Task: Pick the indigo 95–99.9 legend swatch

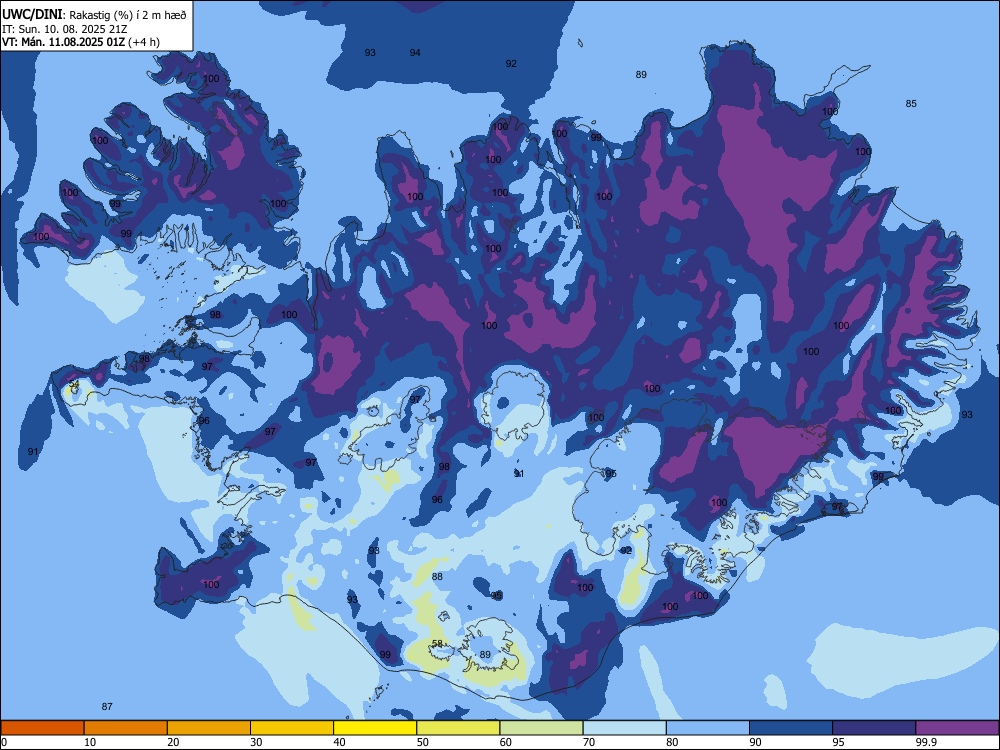Action: tap(874, 728)
